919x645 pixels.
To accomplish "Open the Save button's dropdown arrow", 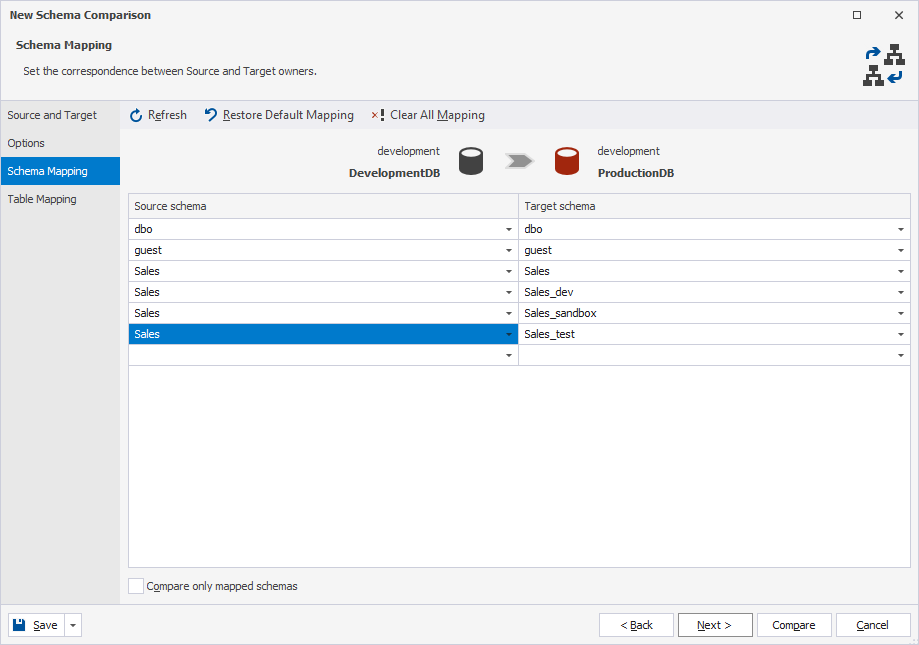I will tap(71, 624).
